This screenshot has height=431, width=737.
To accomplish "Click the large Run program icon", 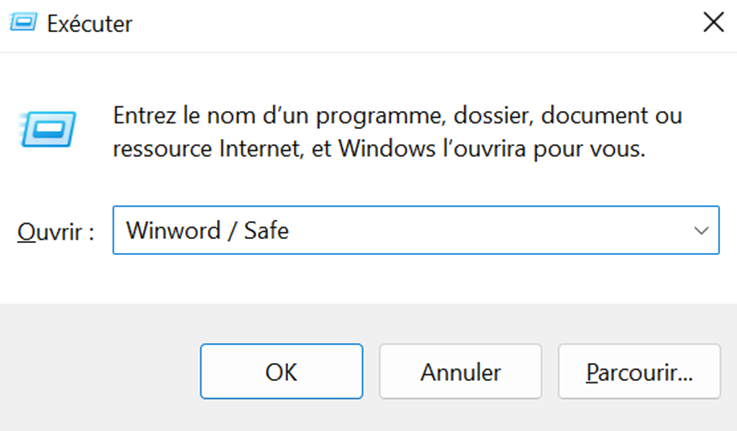I will point(47,129).
